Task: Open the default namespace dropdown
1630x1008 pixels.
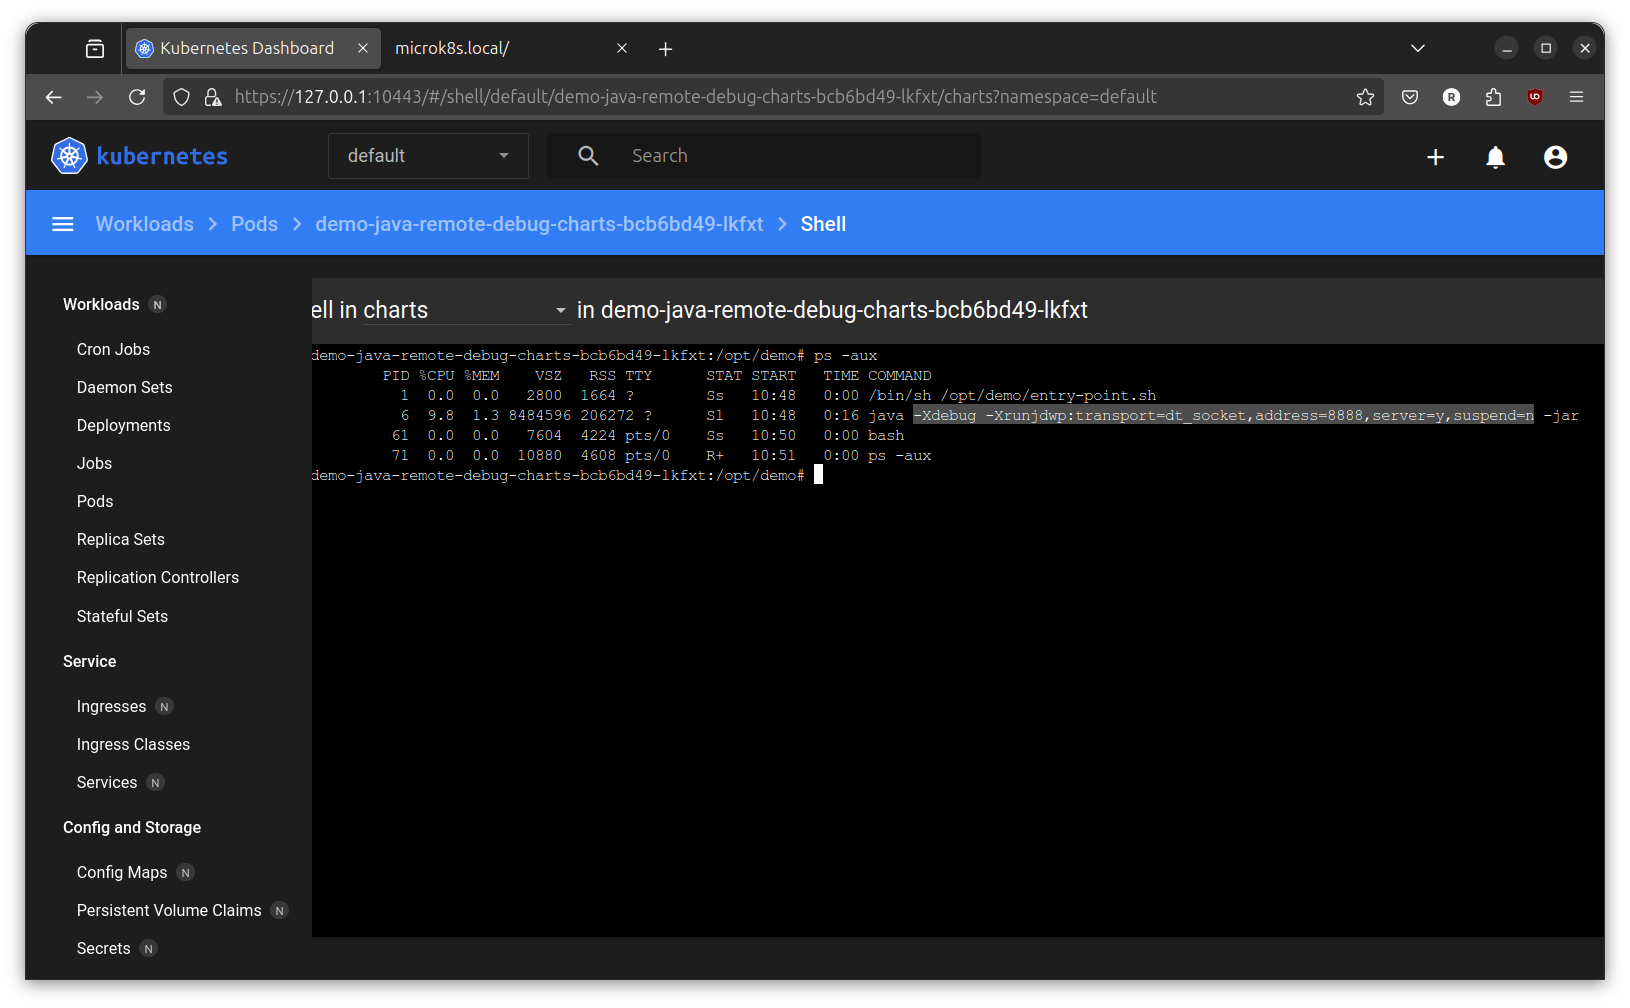Action: coord(428,156)
